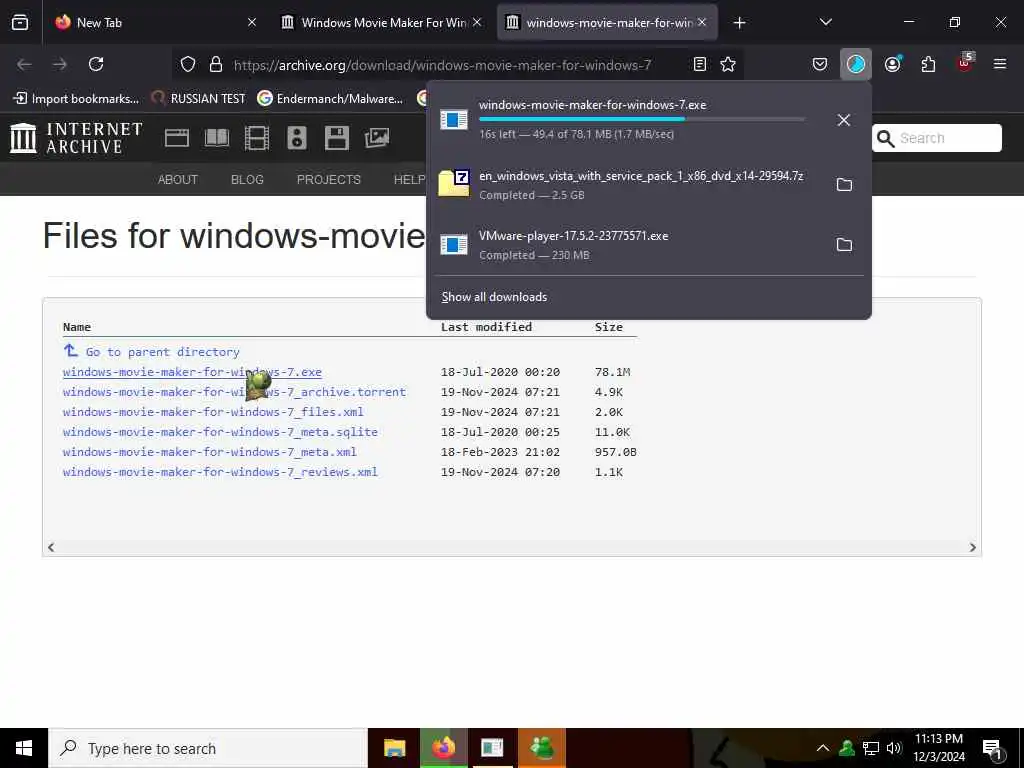Show Vista 7z file in folder
This screenshot has width=1024, height=768.
click(x=844, y=185)
